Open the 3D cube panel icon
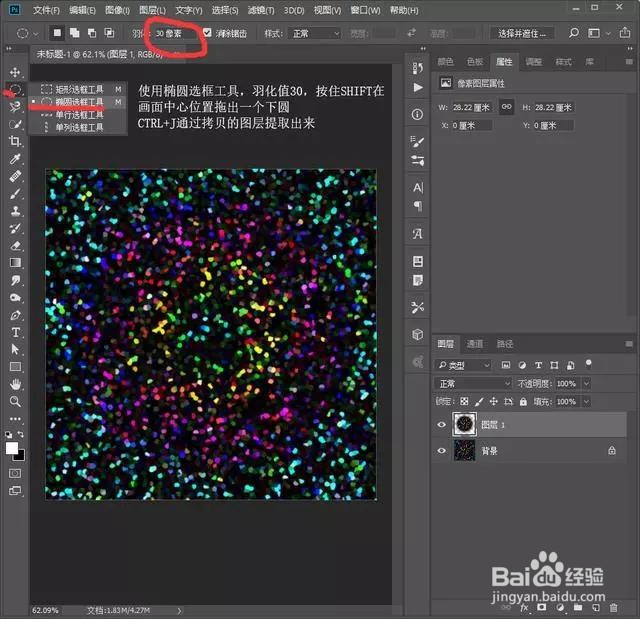 pos(417,335)
